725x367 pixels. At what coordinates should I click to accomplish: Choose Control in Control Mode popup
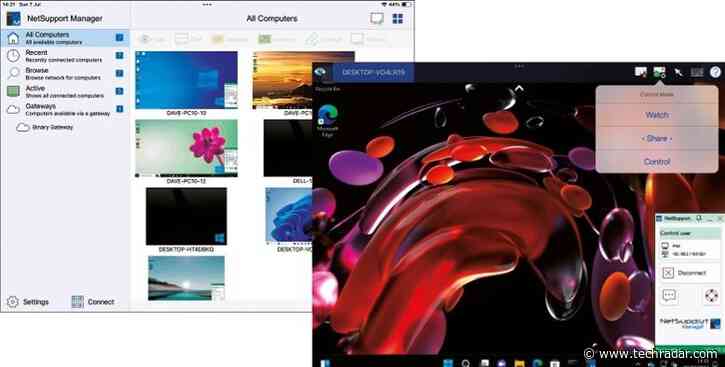657,162
